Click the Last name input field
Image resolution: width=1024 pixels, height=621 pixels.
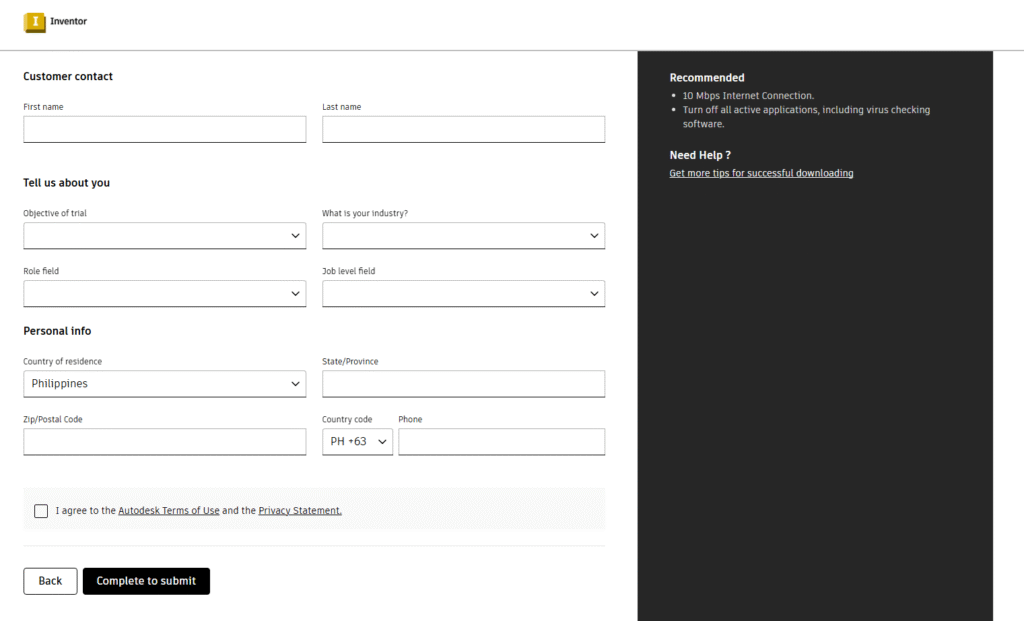coord(463,129)
